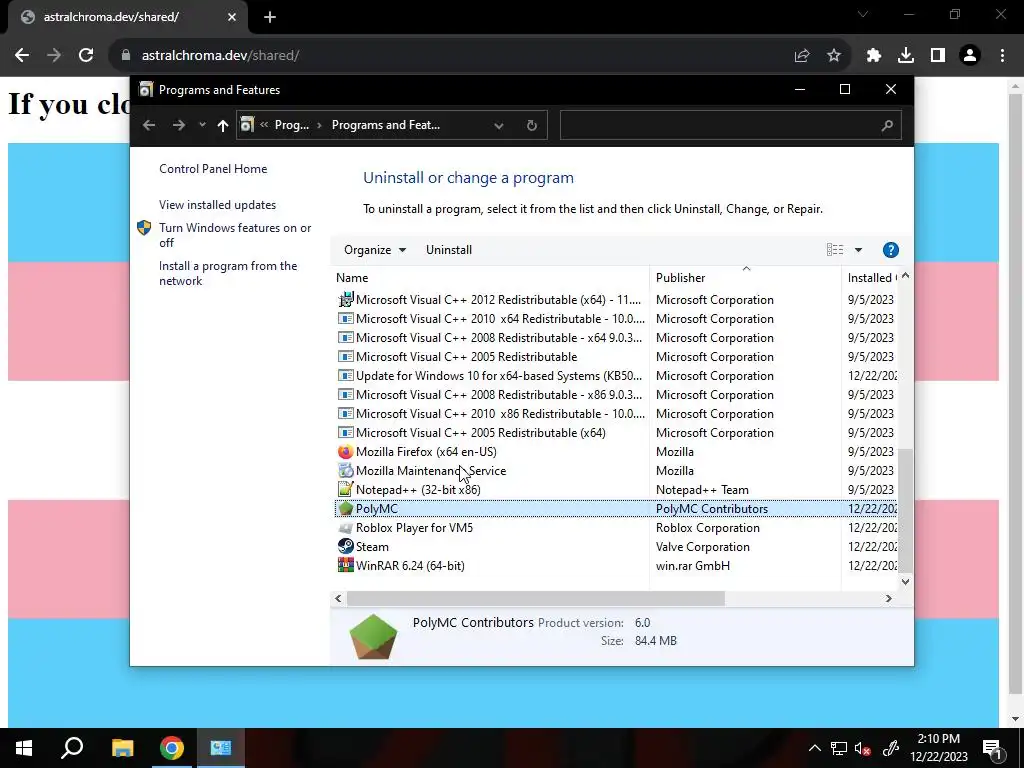Click the Programs and Features search box
Viewport: 1024px width, 768px height.
tap(730, 125)
